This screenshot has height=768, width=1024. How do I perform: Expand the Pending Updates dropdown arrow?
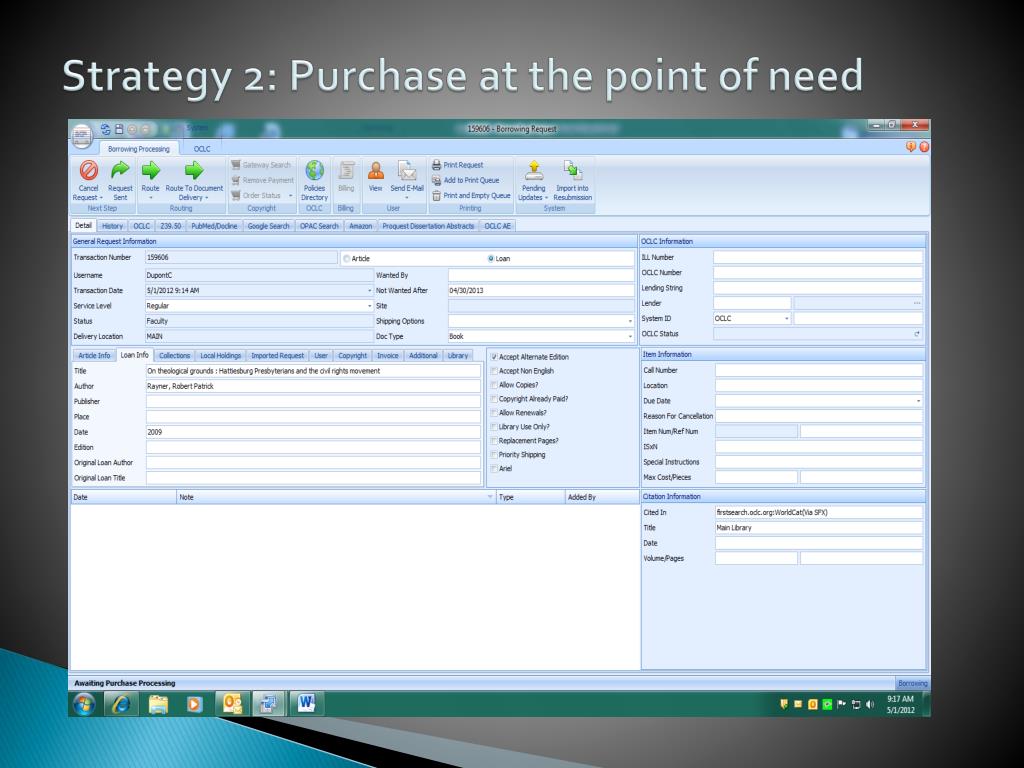[x=546, y=198]
